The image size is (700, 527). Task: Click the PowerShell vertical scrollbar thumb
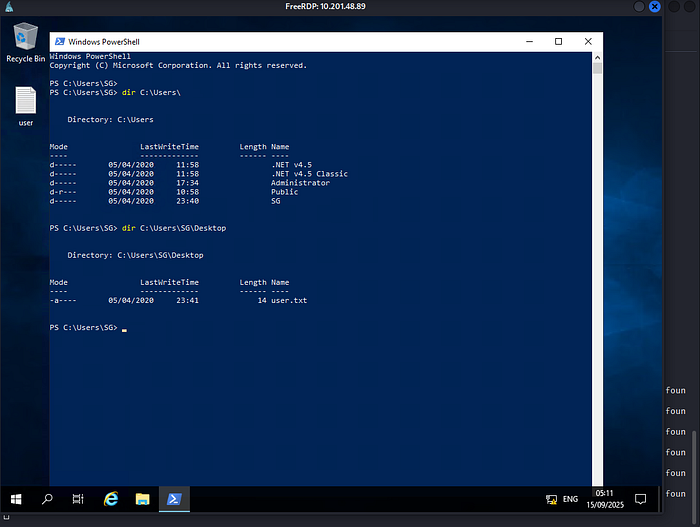(x=597, y=68)
